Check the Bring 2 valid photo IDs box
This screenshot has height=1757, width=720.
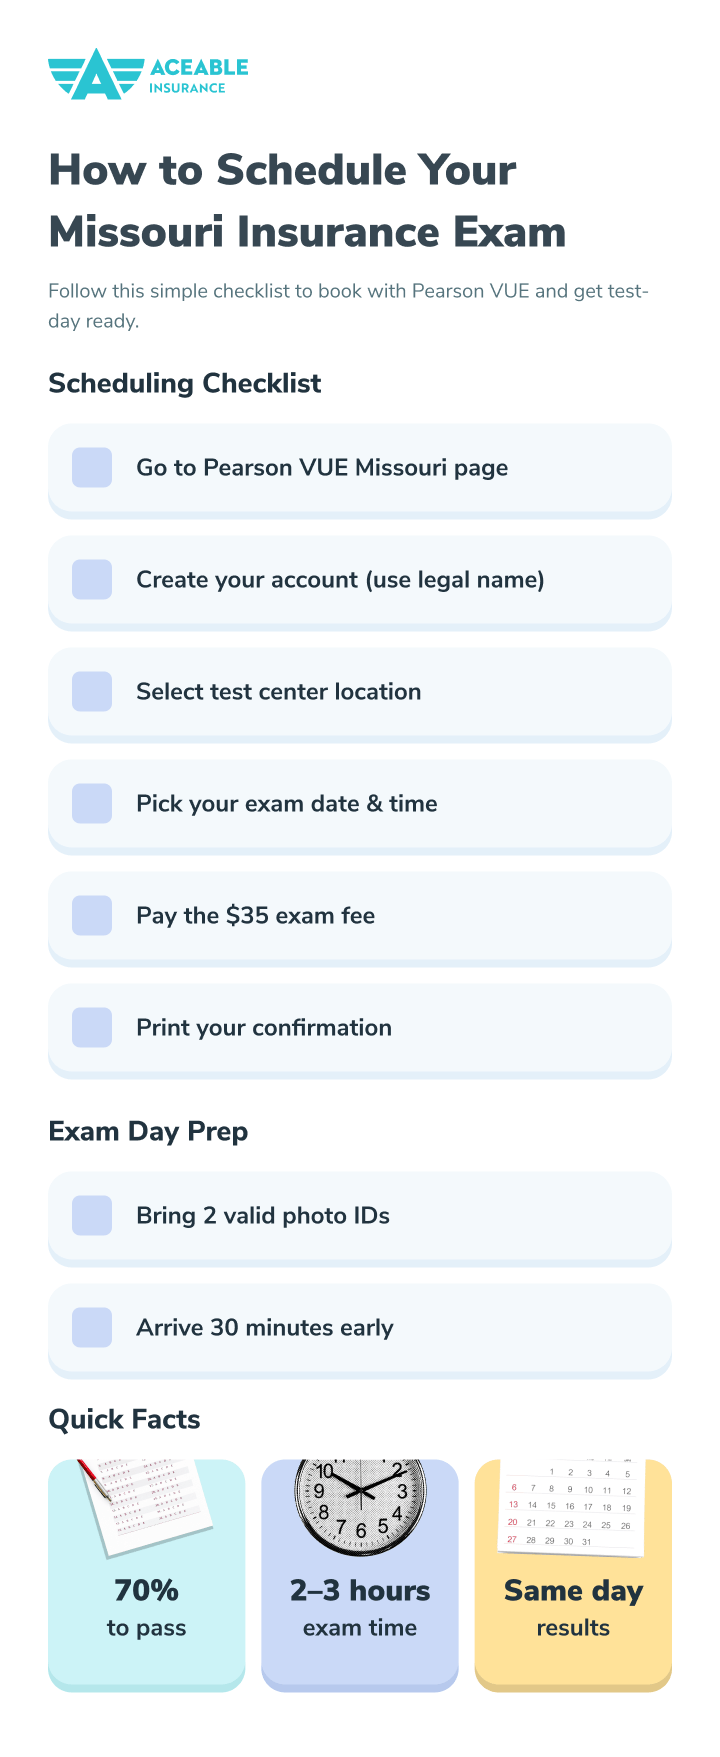point(92,1216)
